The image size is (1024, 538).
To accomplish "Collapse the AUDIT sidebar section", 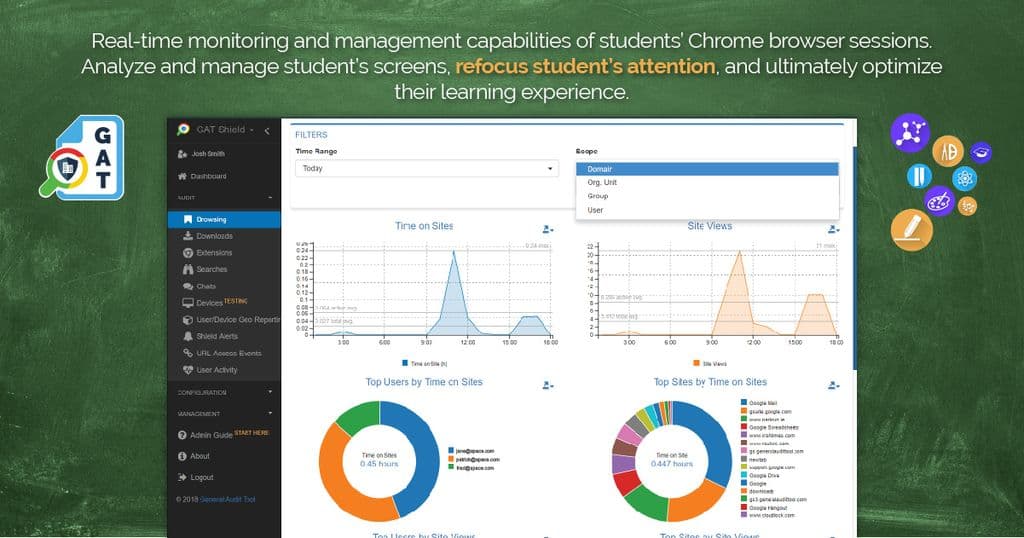I will tap(224, 197).
